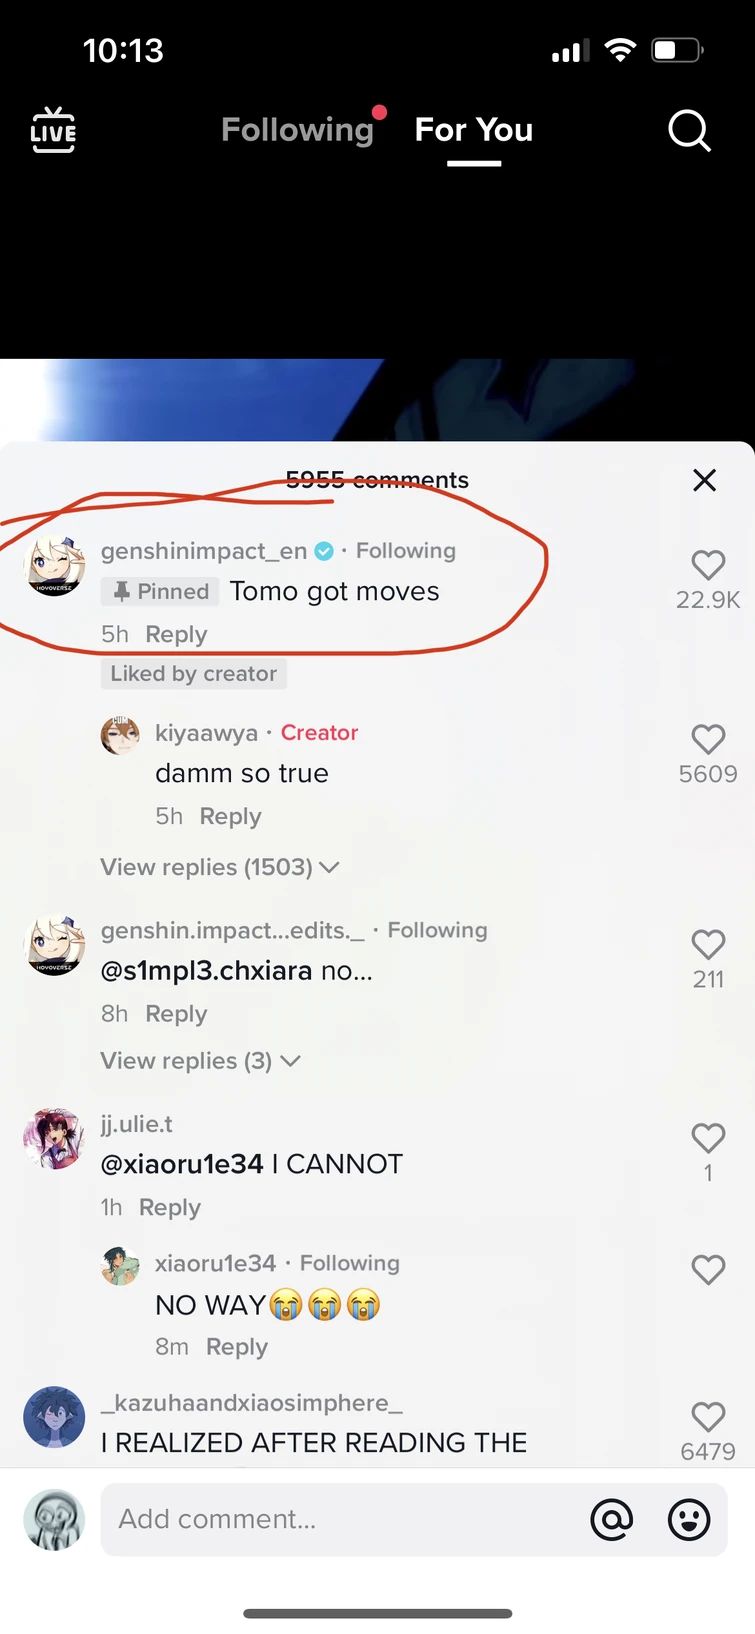Screen dimensions: 755x1634
Task: Reply to jj.ulie.t's comment
Action: click(x=169, y=1207)
